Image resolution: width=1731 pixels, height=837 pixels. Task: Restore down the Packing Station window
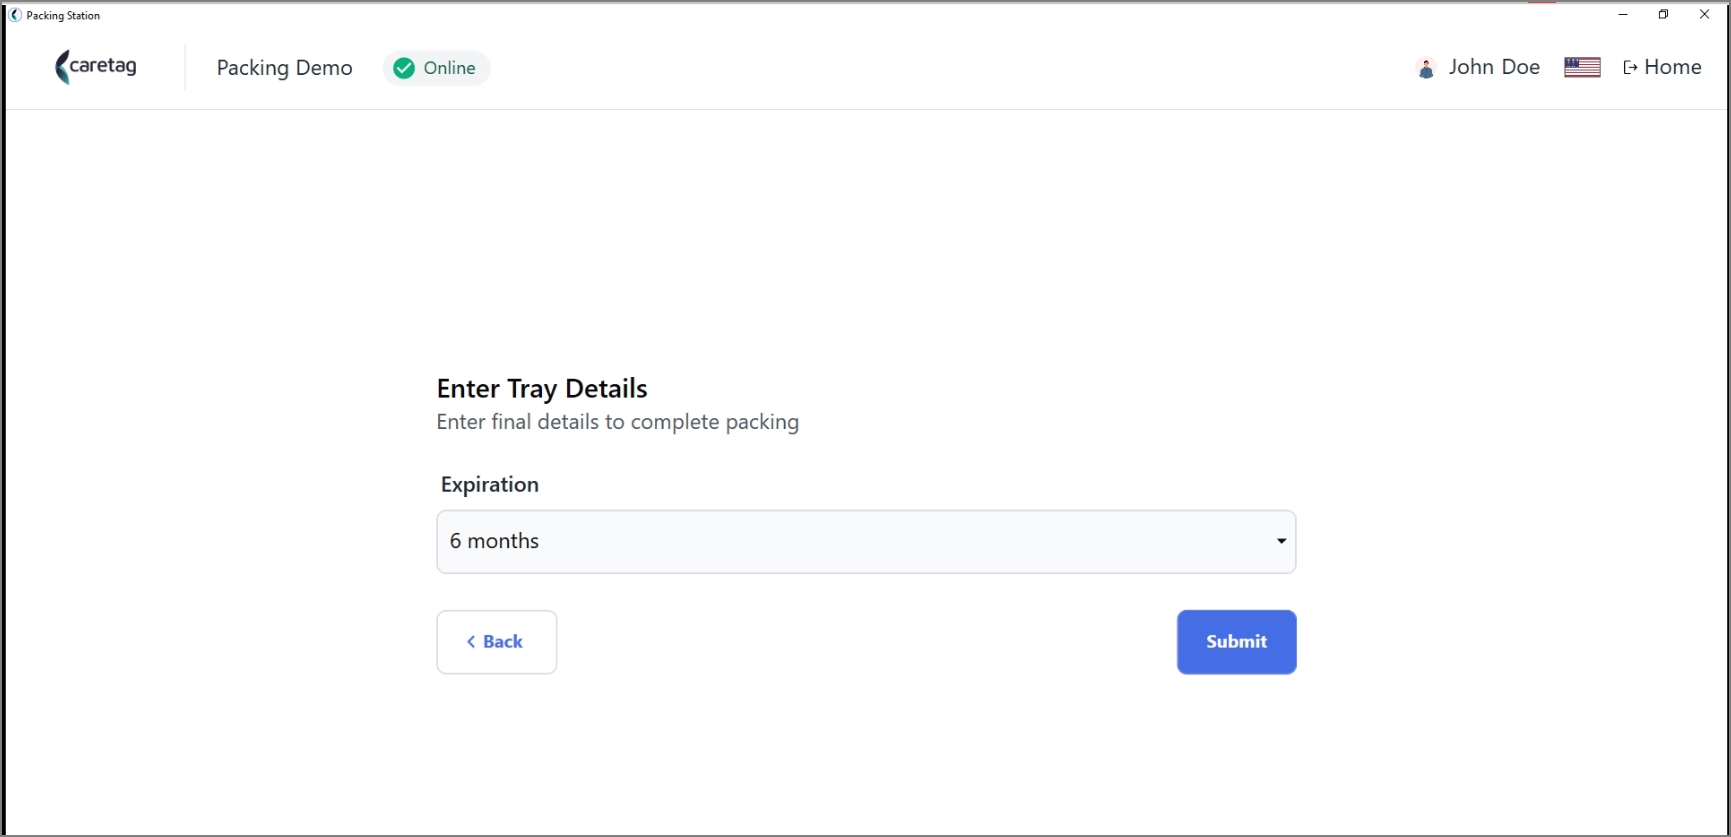pyautogui.click(x=1664, y=15)
